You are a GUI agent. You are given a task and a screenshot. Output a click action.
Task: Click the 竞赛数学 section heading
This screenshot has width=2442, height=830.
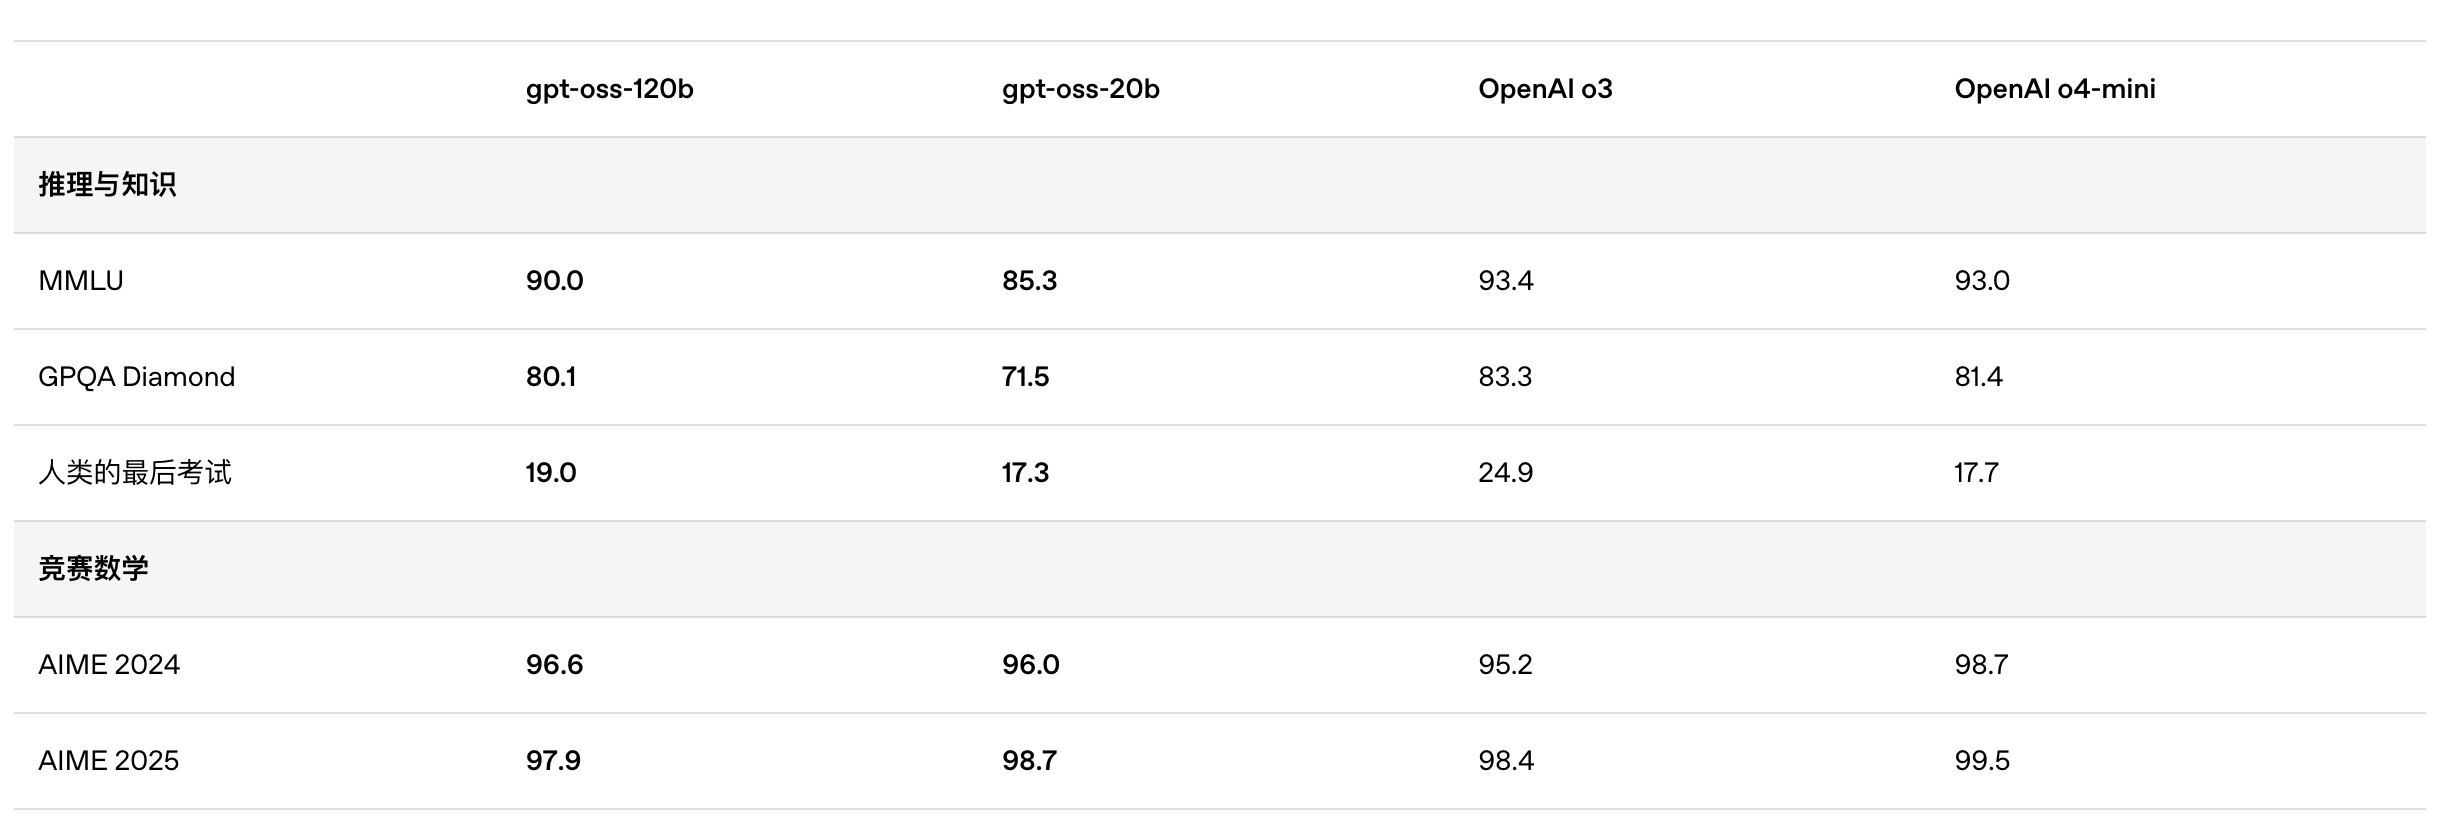[93, 569]
